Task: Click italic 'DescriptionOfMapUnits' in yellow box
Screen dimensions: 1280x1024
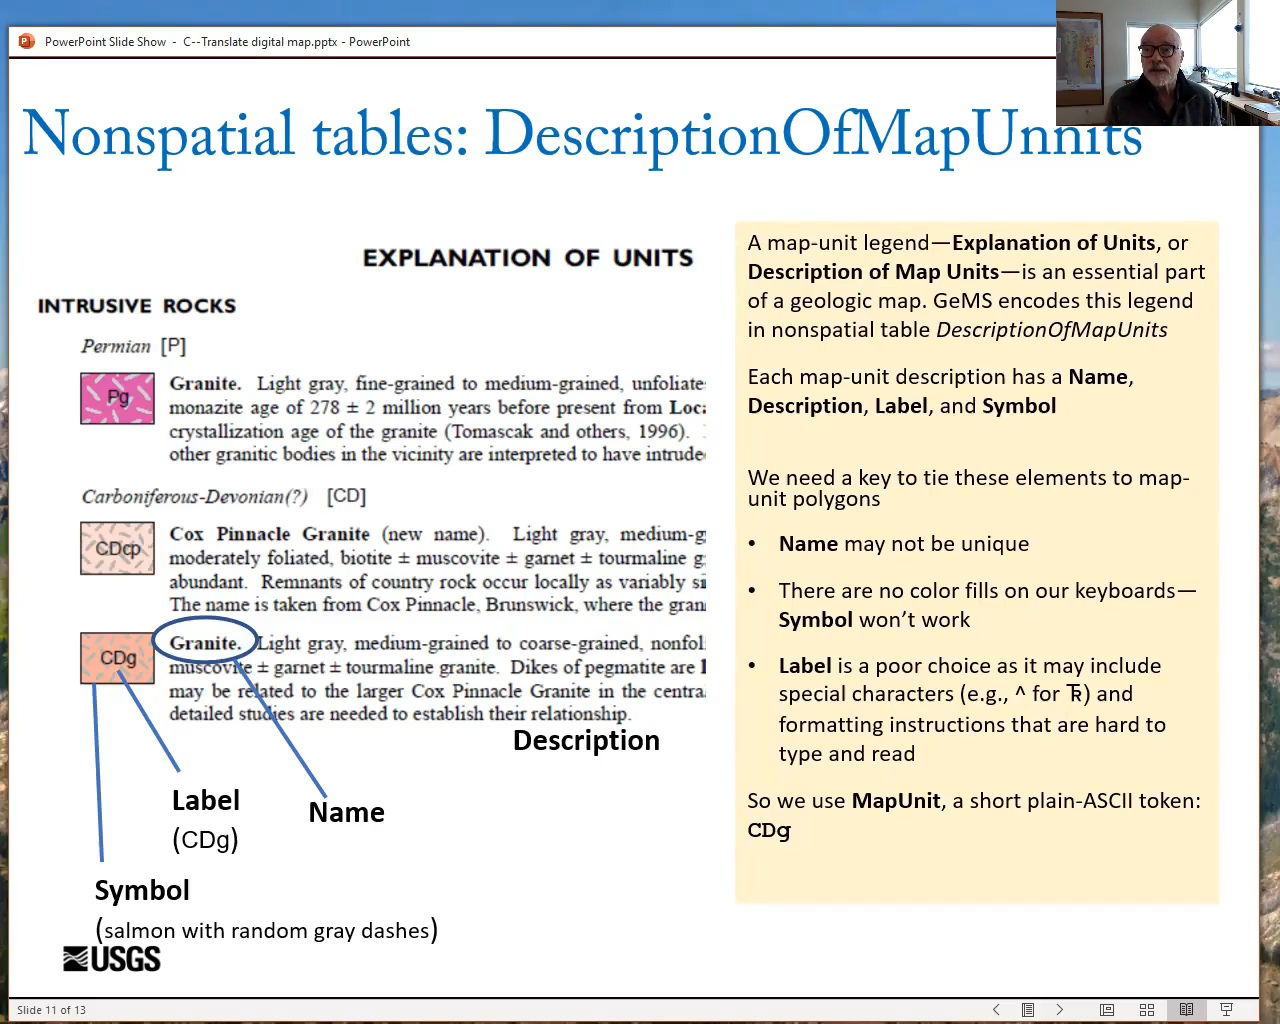Action: 1052,330
